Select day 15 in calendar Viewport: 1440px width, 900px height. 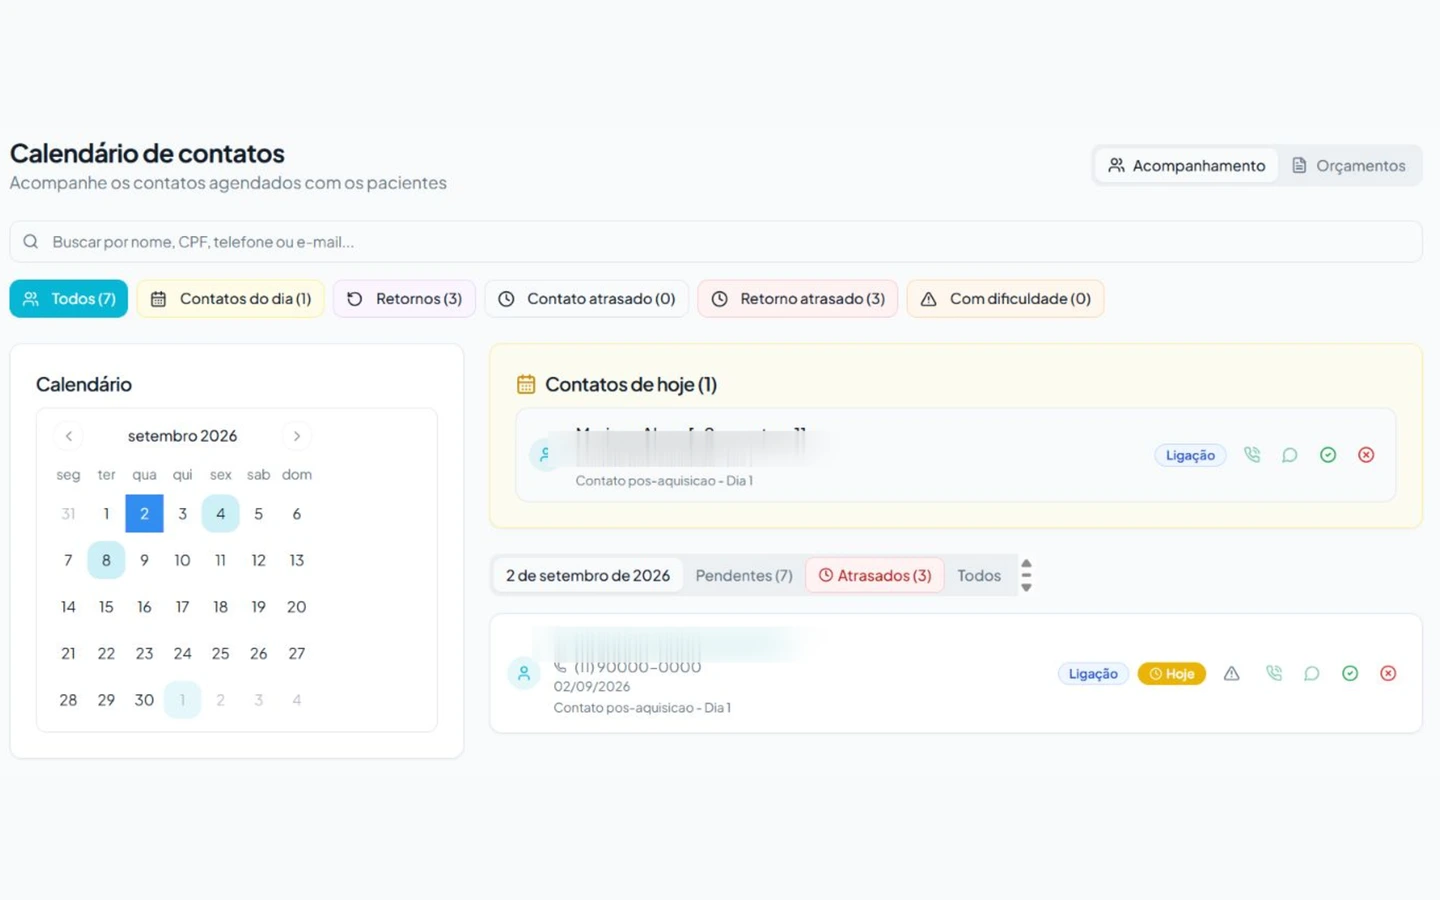click(106, 607)
